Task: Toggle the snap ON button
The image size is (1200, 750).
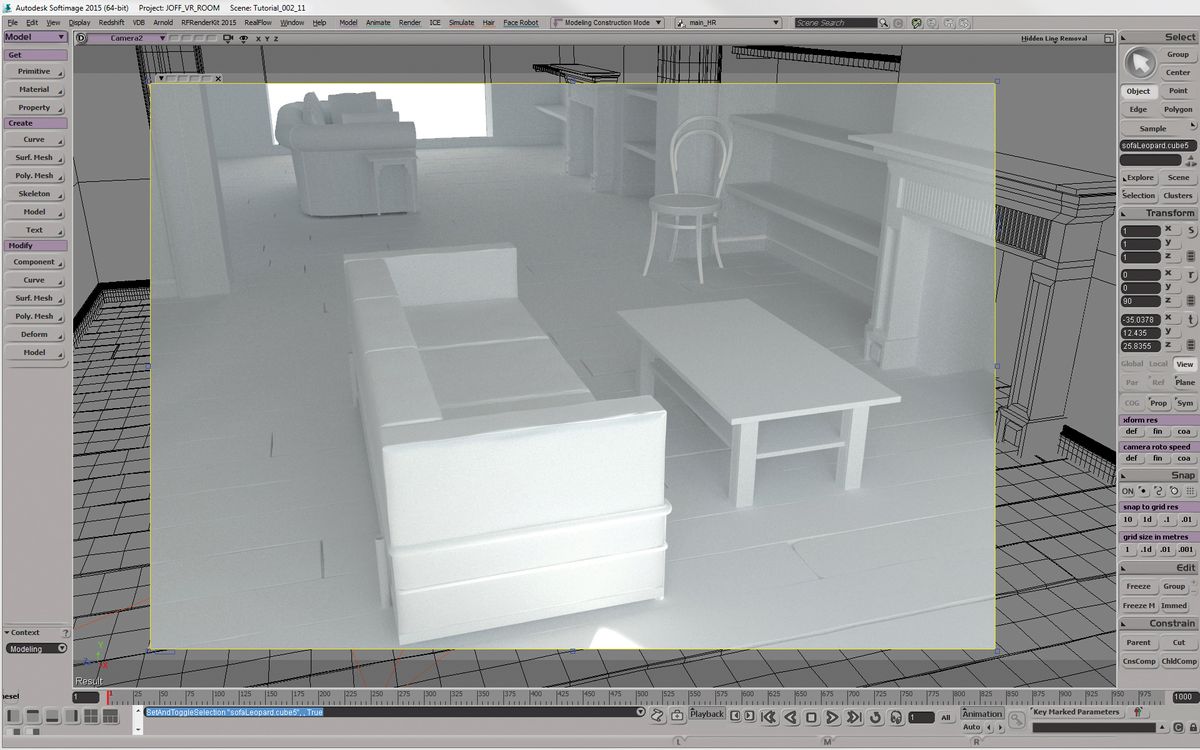Action: click(1130, 491)
